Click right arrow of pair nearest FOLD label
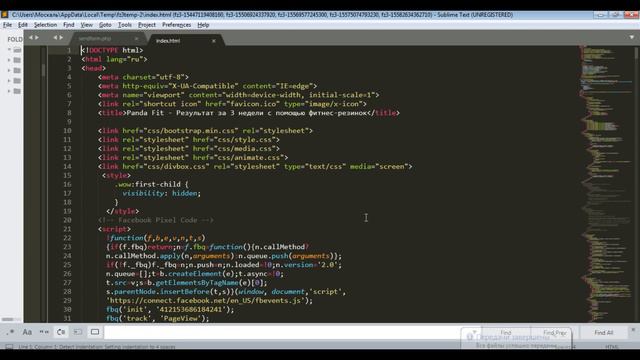Viewport: 640px width, 360px height. pos(37,38)
